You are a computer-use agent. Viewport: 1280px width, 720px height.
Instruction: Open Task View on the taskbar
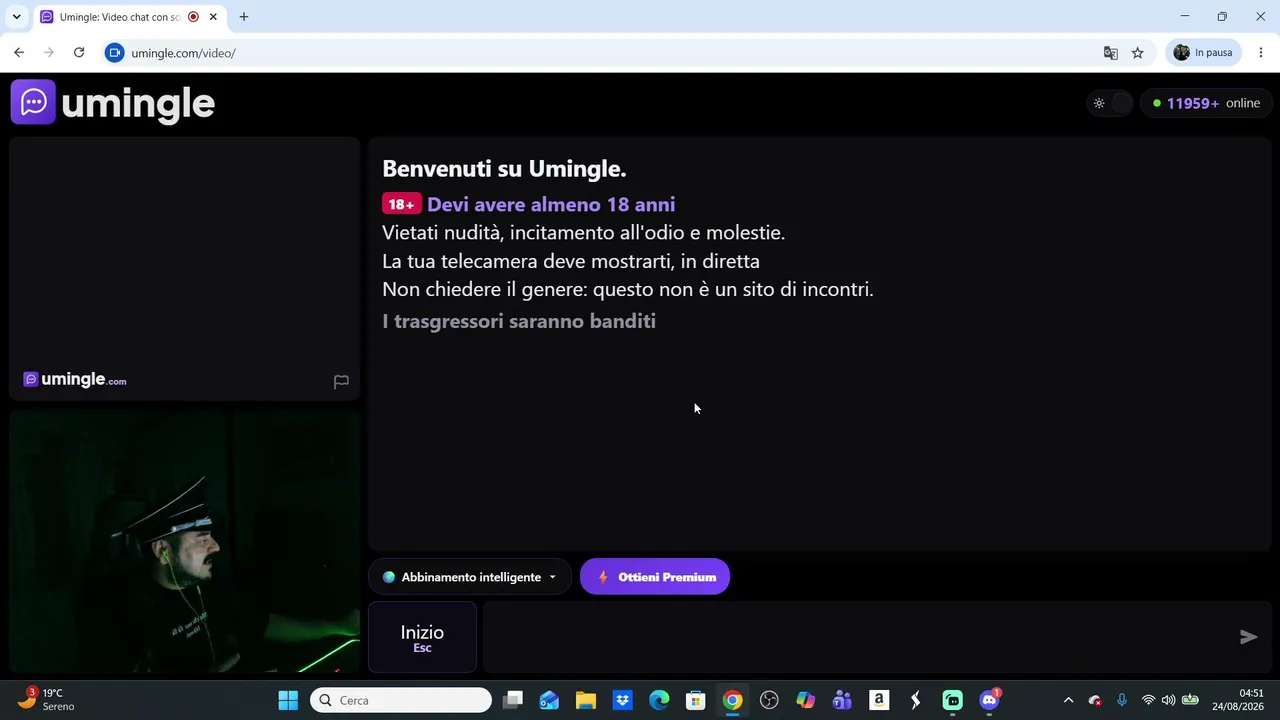click(x=513, y=700)
